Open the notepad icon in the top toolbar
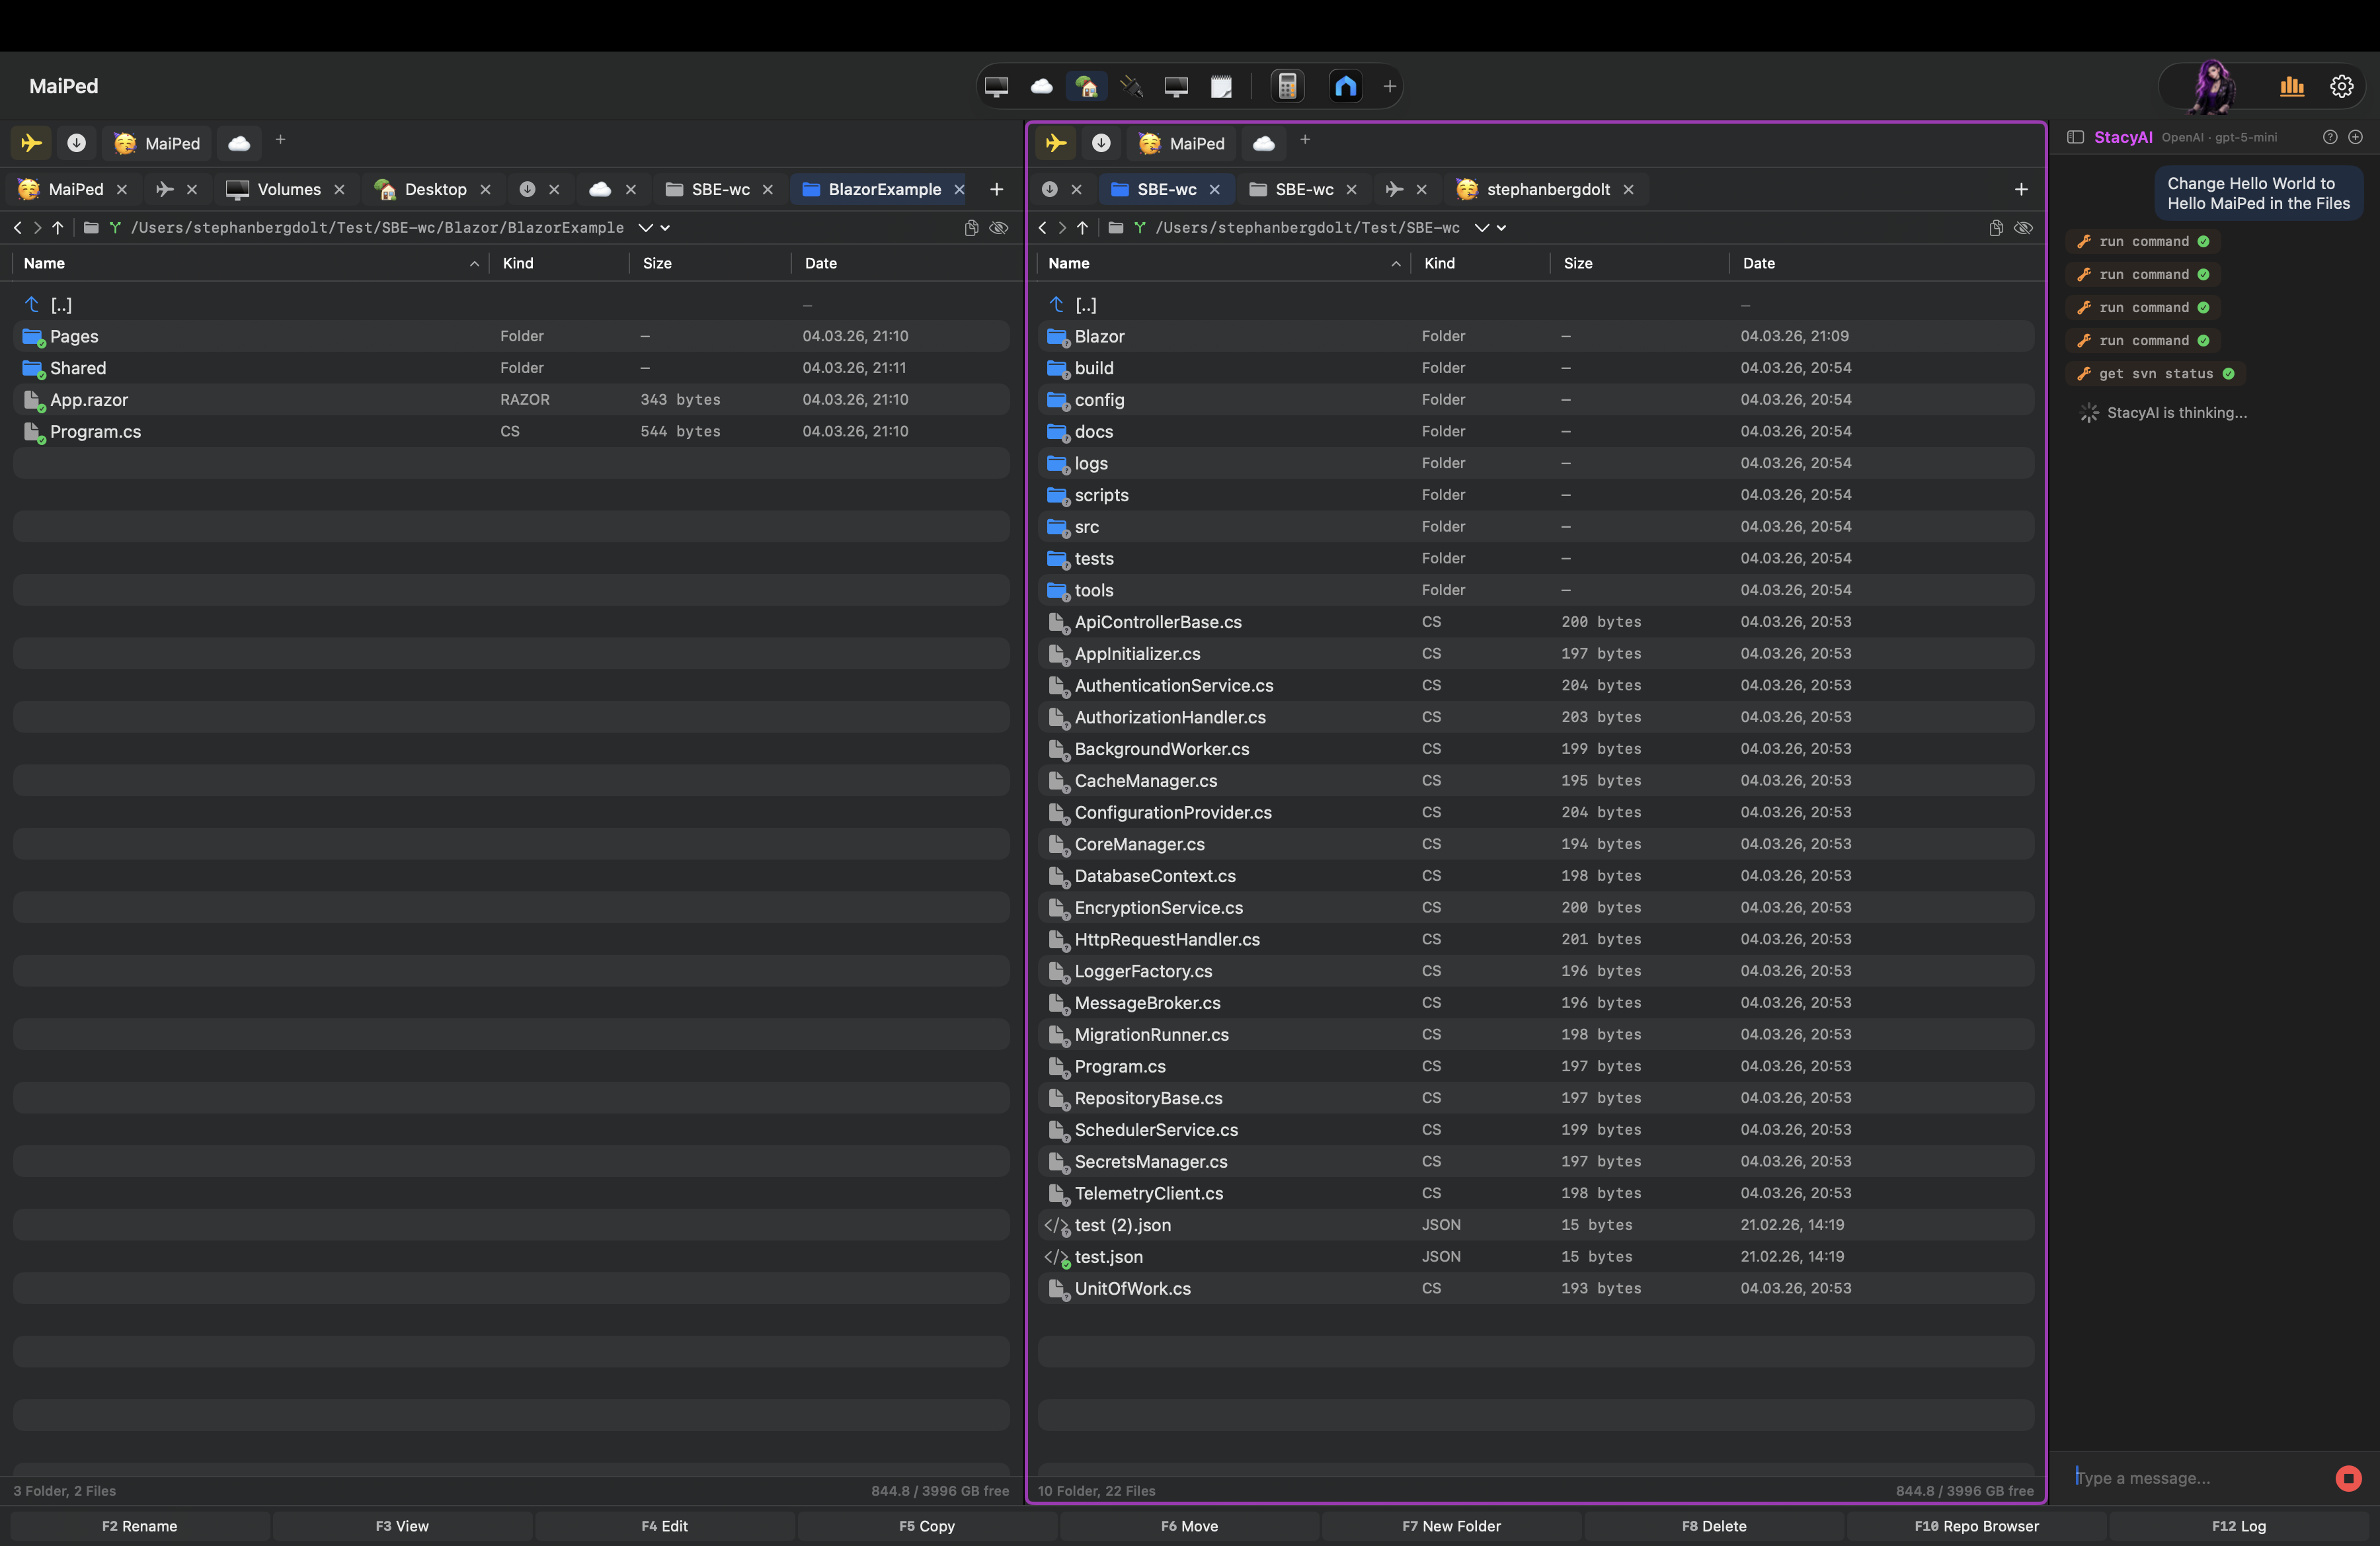This screenshot has height=1546, width=2380. [1221, 86]
